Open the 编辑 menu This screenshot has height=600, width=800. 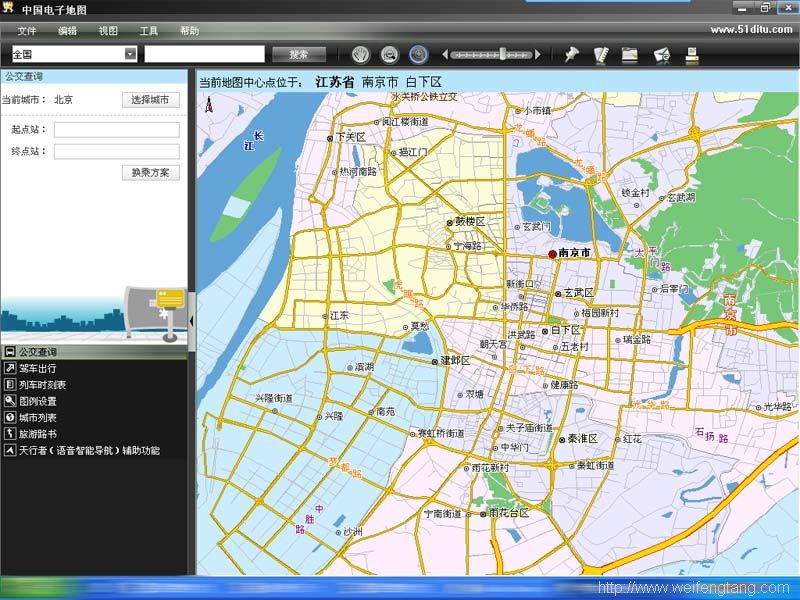click(67, 31)
